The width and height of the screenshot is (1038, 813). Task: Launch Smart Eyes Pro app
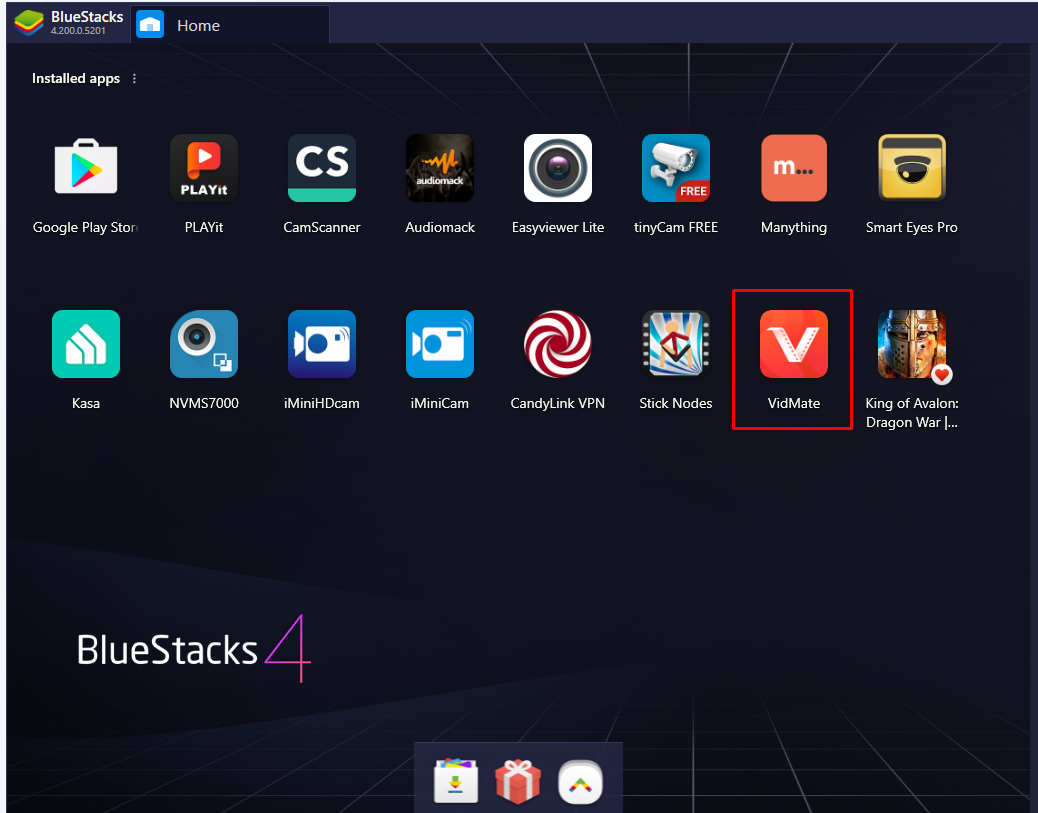click(x=912, y=167)
